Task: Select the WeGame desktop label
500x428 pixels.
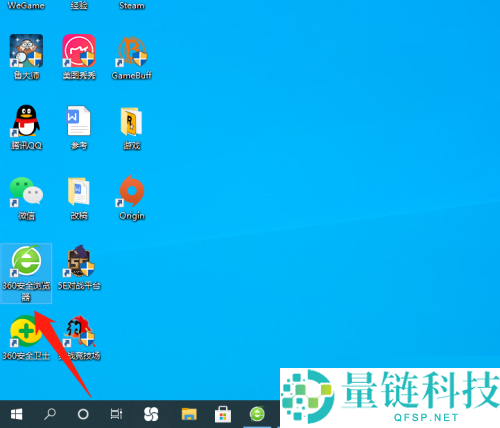Action: tap(26, 6)
